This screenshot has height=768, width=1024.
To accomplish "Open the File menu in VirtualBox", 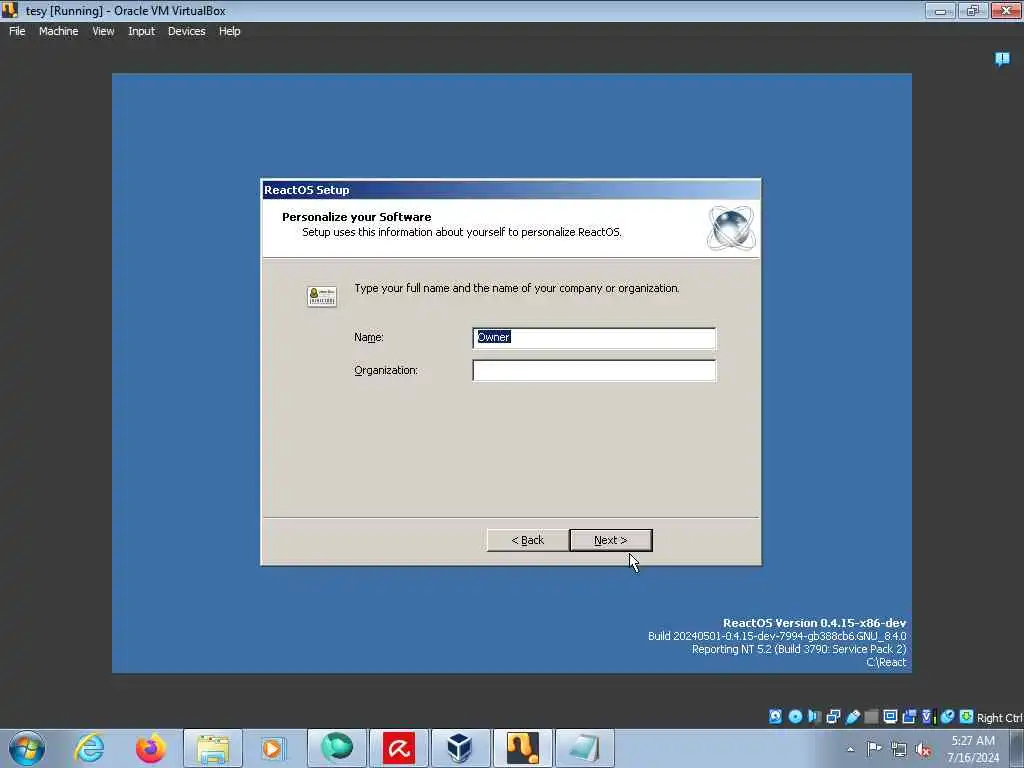I will click(x=17, y=31).
